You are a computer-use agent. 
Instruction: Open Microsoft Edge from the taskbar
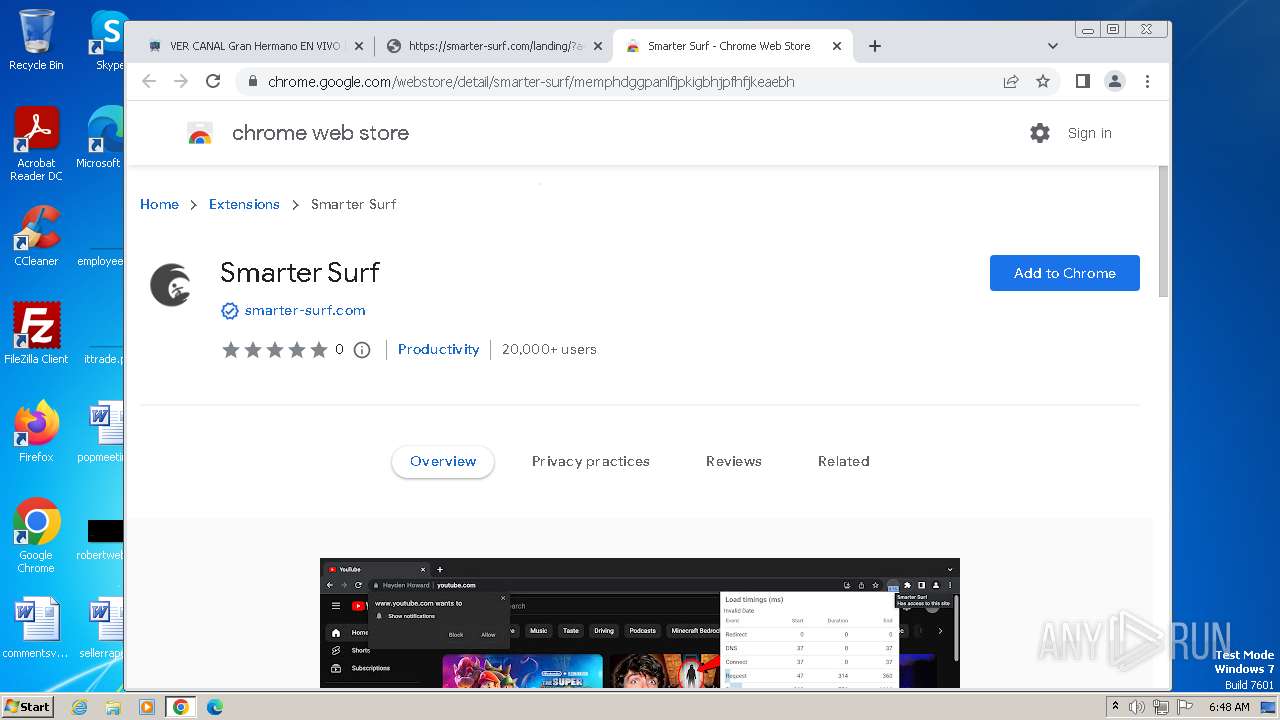click(x=215, y=707)
